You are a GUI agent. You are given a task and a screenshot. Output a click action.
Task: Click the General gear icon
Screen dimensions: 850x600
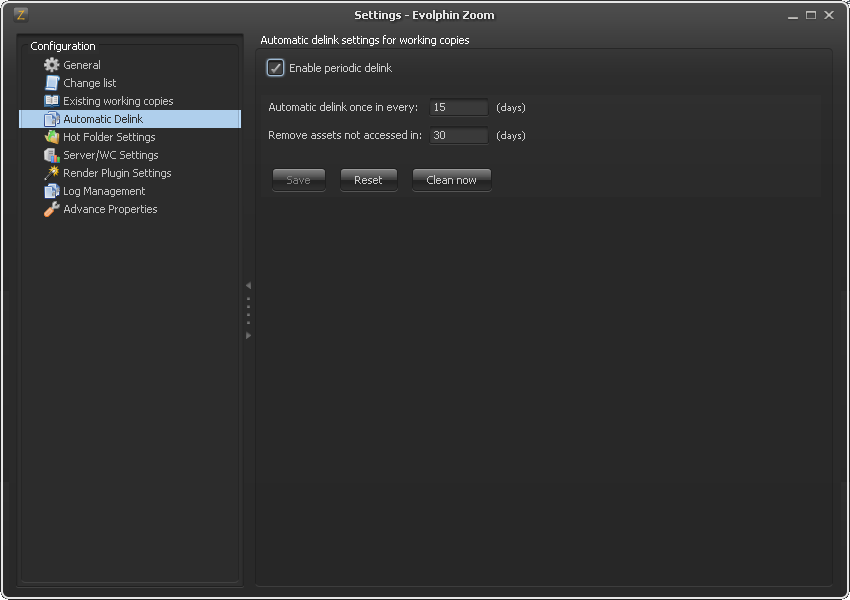point(51,65)
